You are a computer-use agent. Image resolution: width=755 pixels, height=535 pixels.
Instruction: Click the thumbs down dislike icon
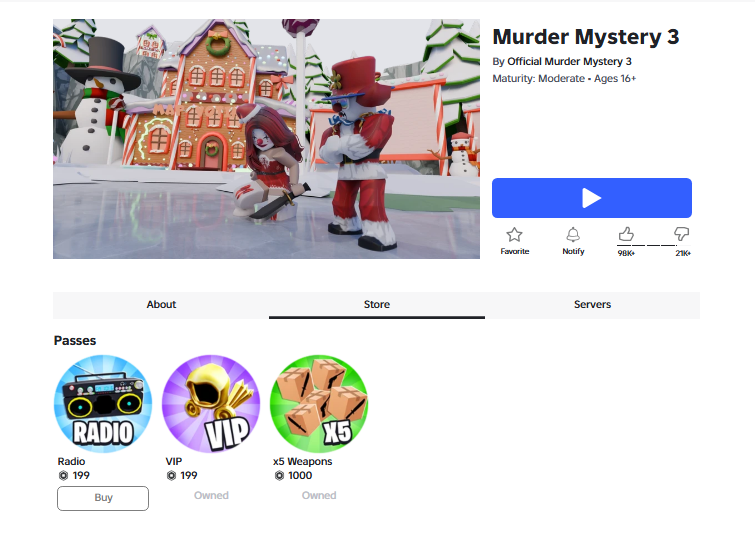[681, 234]
